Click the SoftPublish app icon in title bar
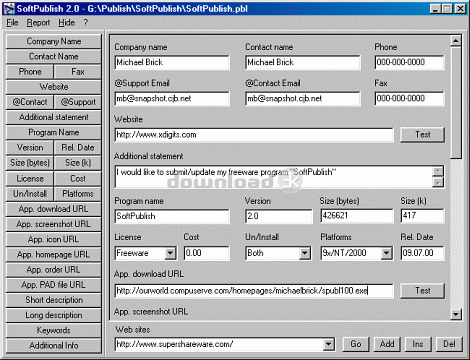Screen dimensions: 470x360 pos(9,8)
